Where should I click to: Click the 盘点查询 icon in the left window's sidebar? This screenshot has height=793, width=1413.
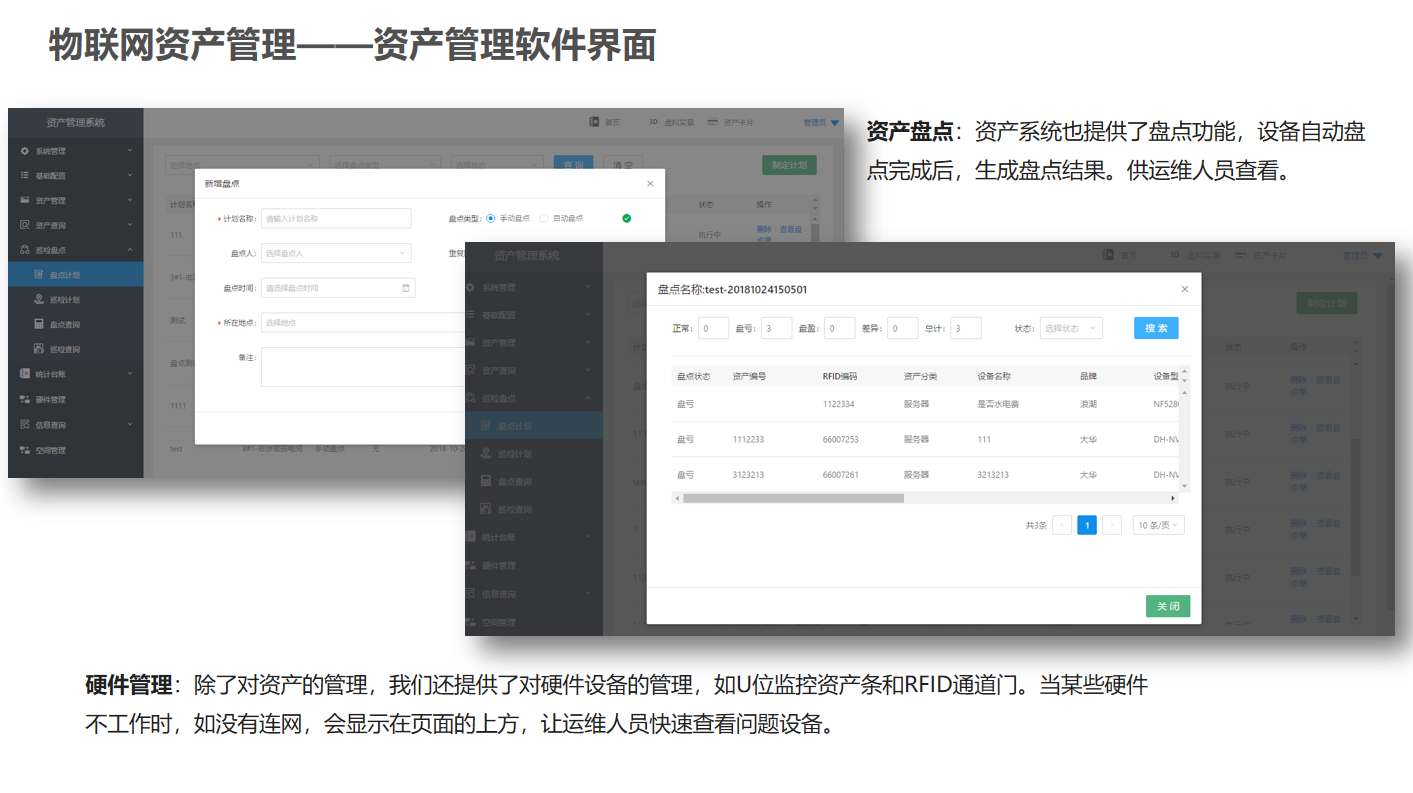click(39, 324)
